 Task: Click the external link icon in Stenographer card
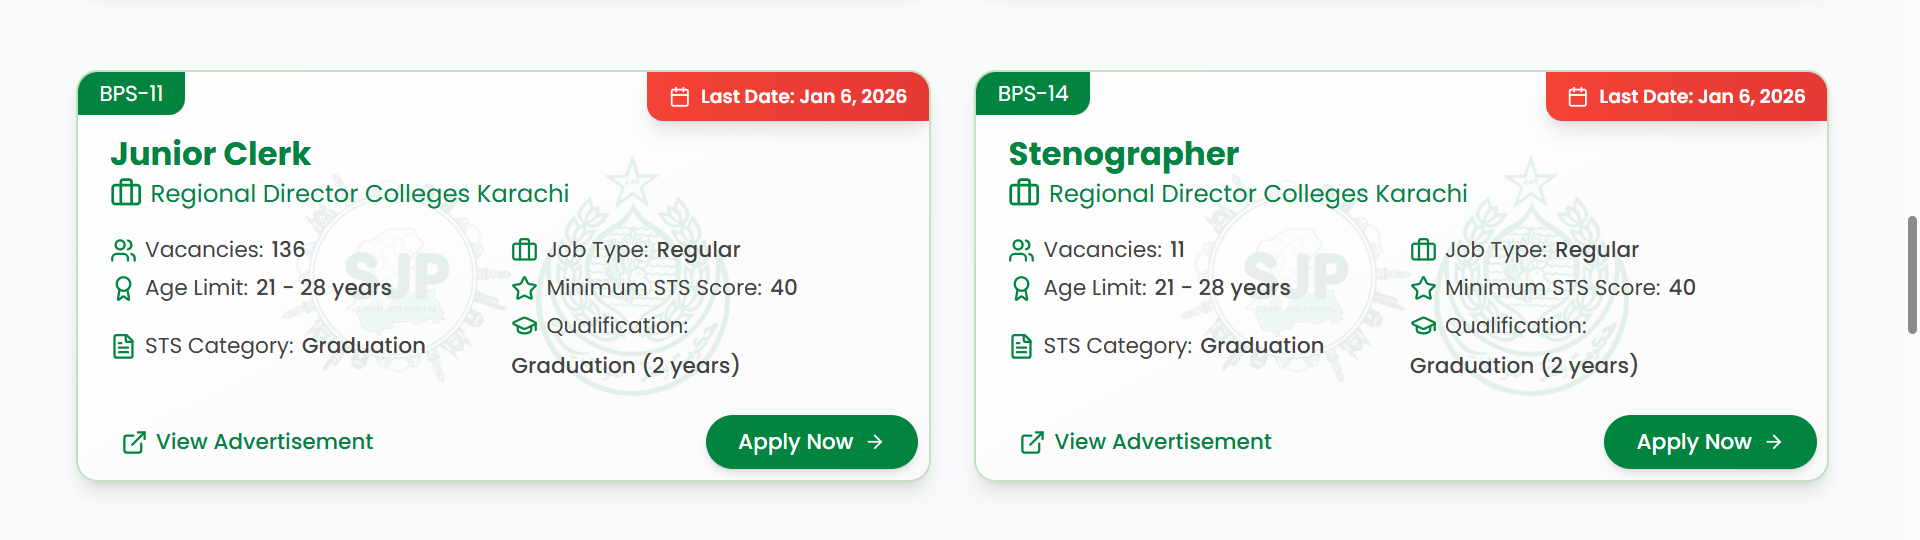(x=1032, y=442)
